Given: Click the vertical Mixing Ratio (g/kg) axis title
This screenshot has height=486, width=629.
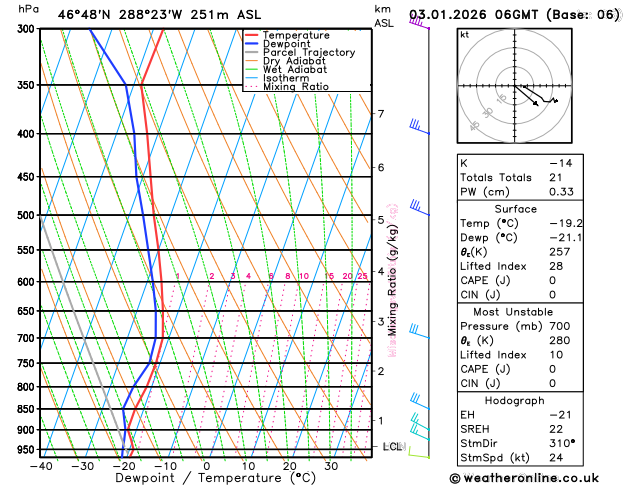Looking at the screenshot, I should pos(392,280).
